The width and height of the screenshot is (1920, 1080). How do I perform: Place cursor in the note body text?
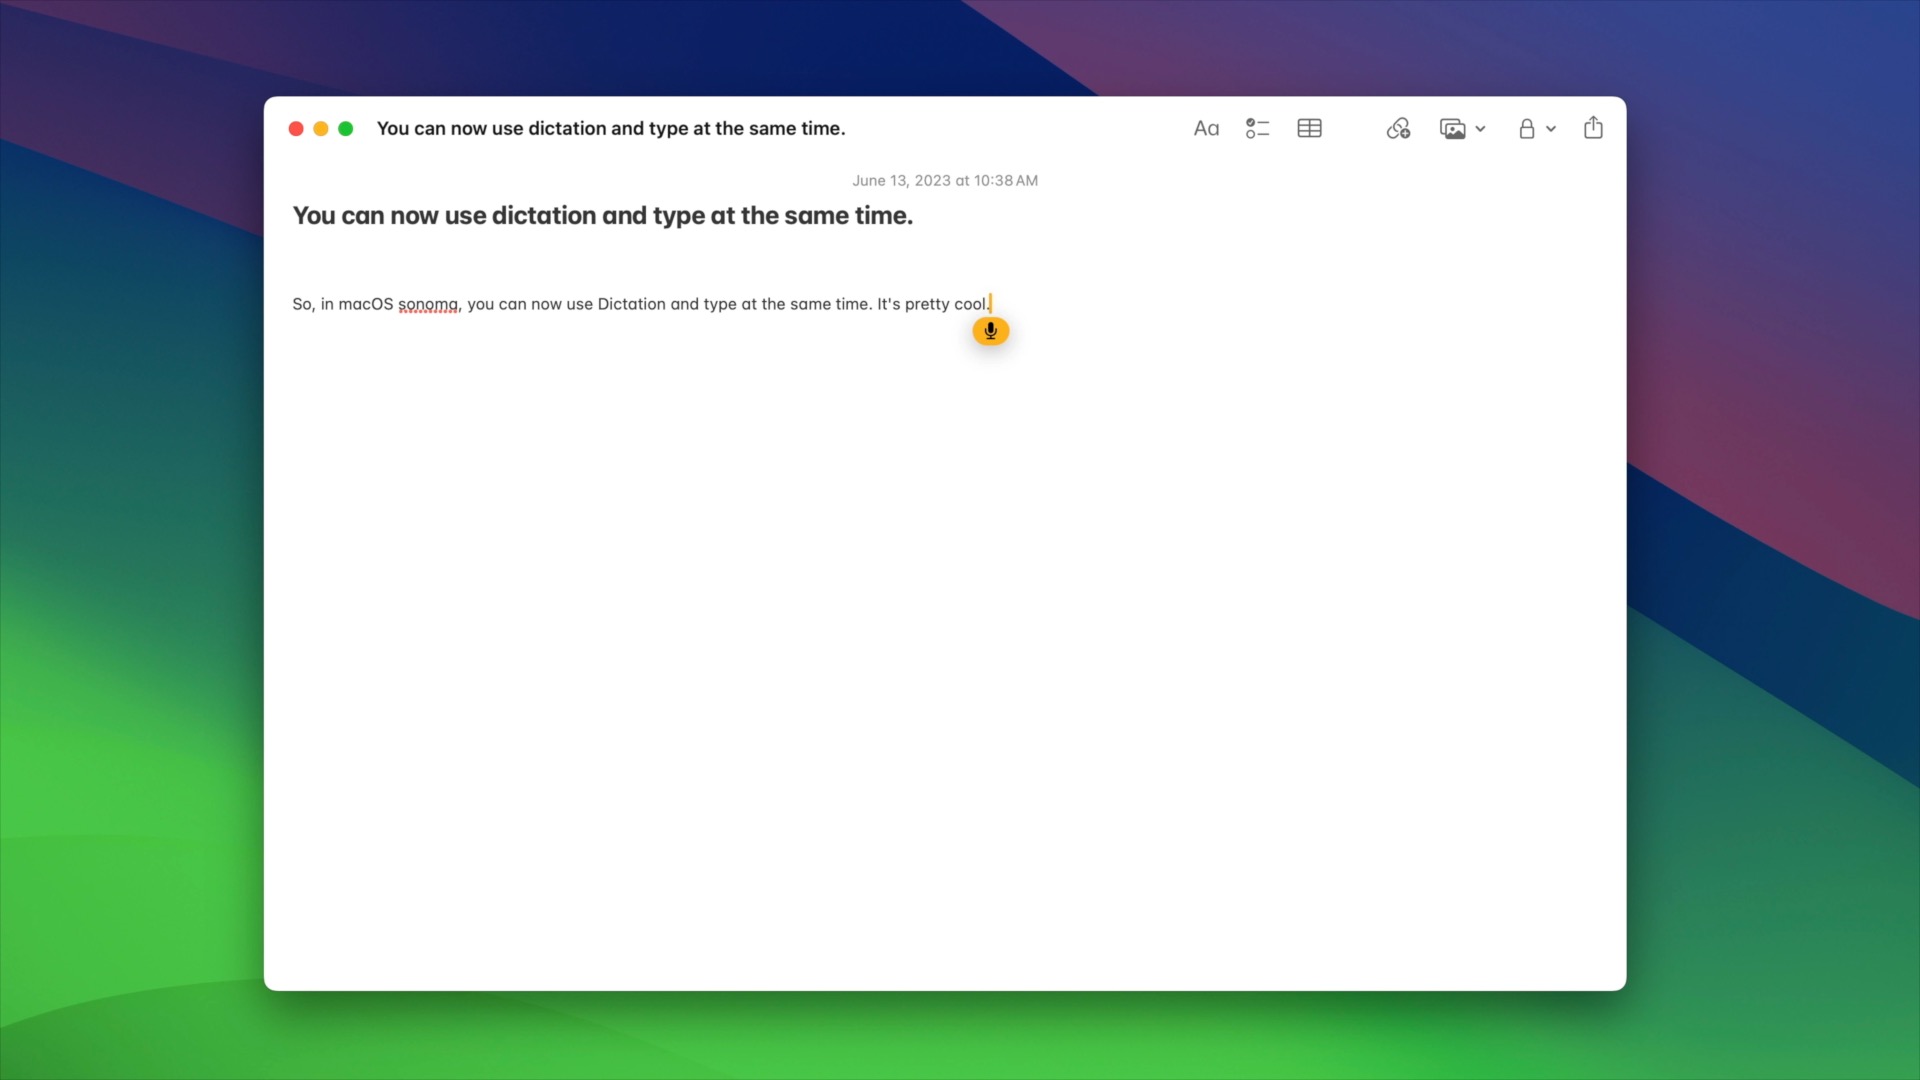[640, 304]
